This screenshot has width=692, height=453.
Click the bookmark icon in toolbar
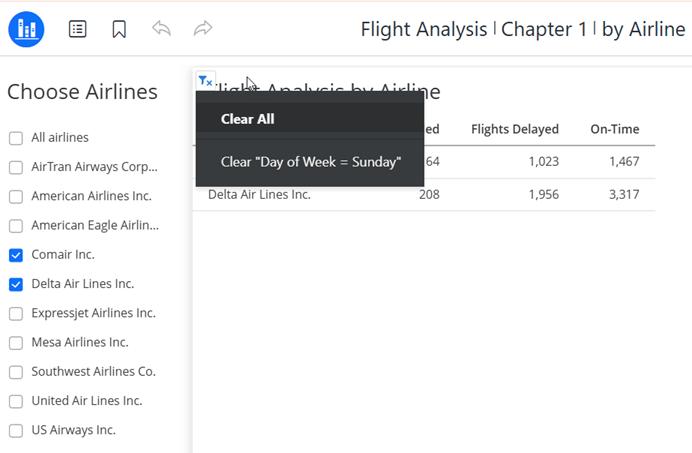point(119,29)
